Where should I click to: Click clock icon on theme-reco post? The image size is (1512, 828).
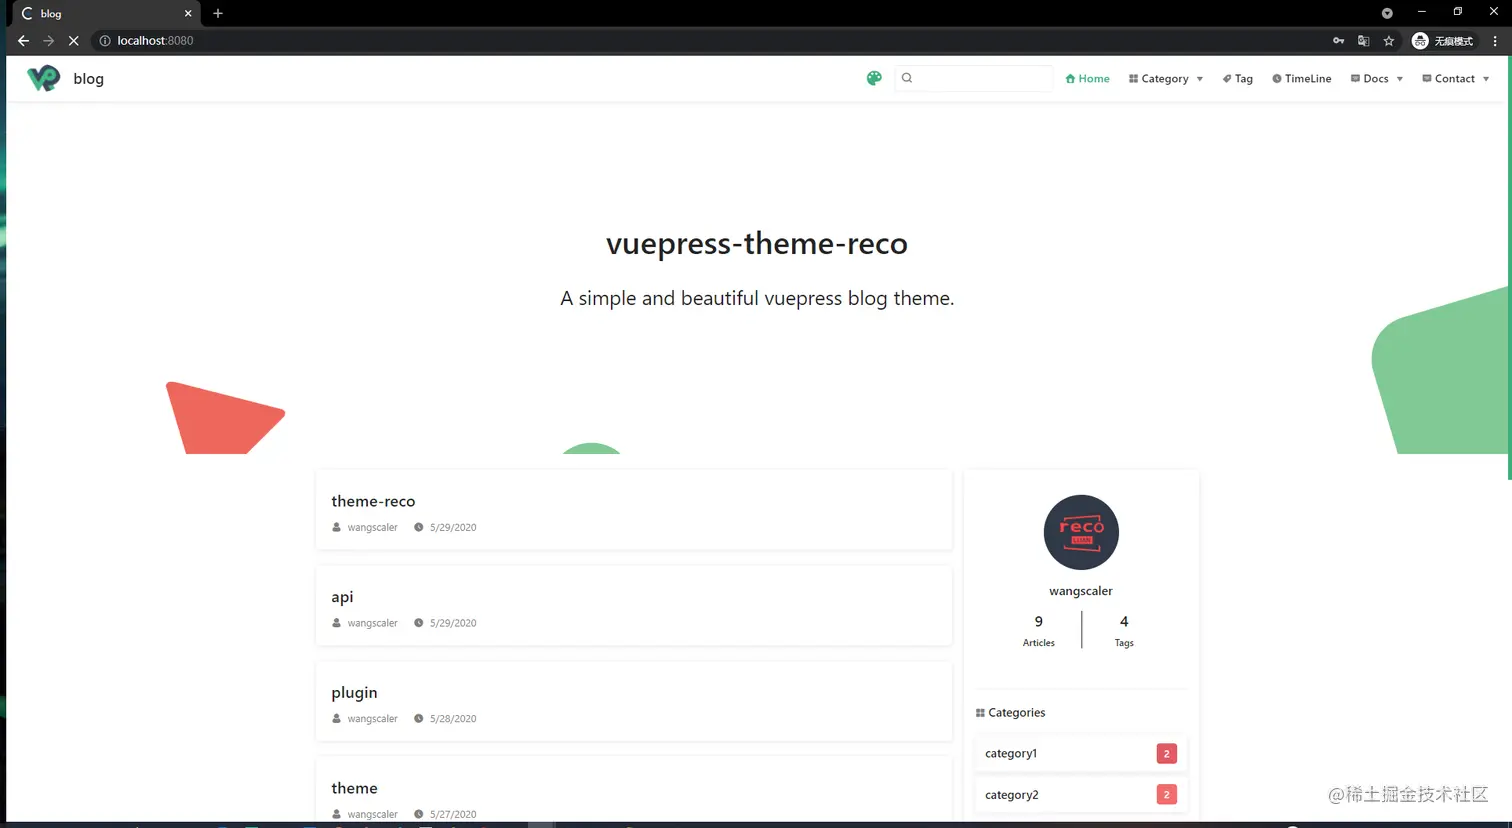click(x=419, y=527)
